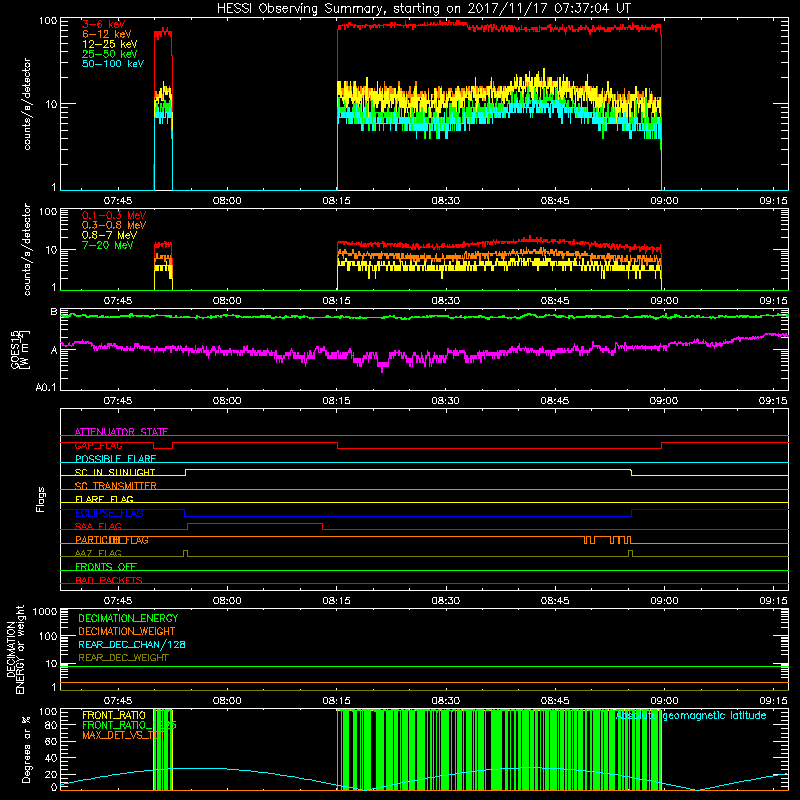800x800 pixels.
Task: Click the 0.8-7 MeV legend label
Action: [x=110, y=236]
